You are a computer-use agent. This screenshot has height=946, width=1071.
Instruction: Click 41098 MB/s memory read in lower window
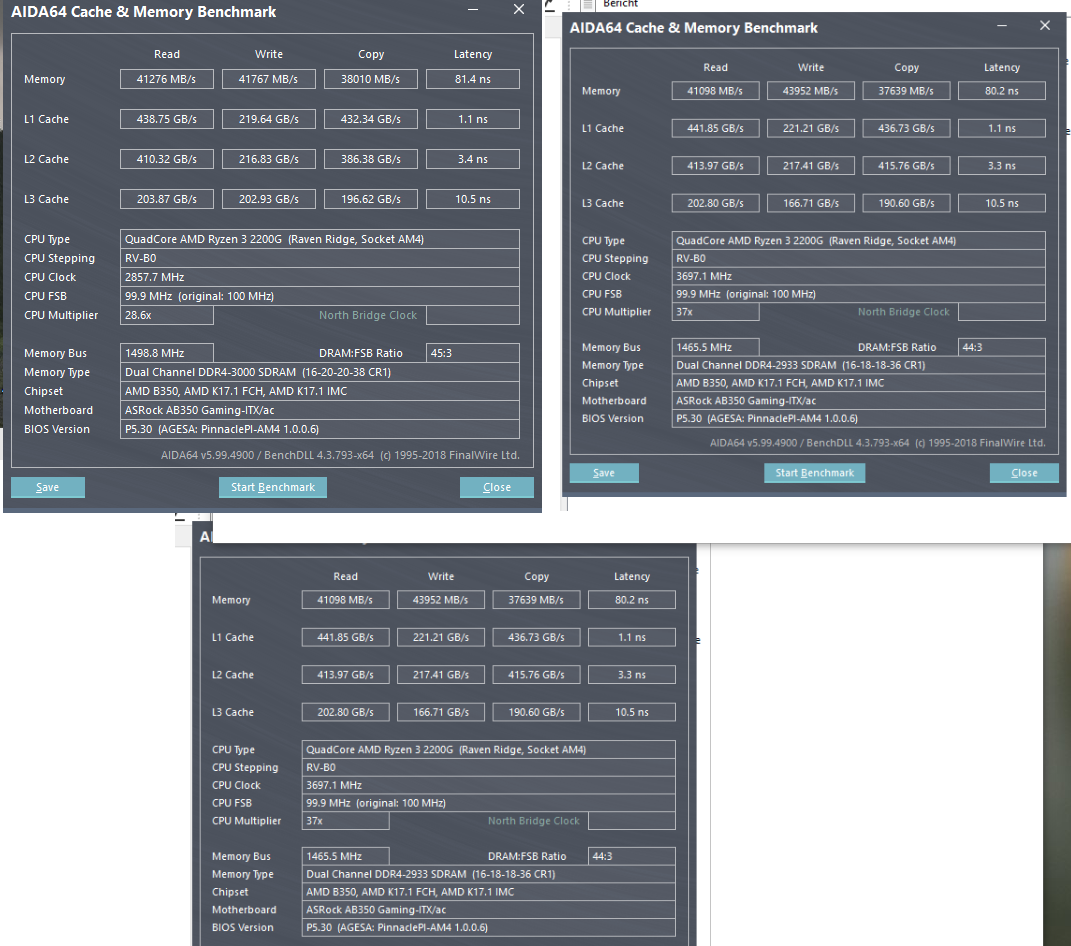tap(346, 600)
